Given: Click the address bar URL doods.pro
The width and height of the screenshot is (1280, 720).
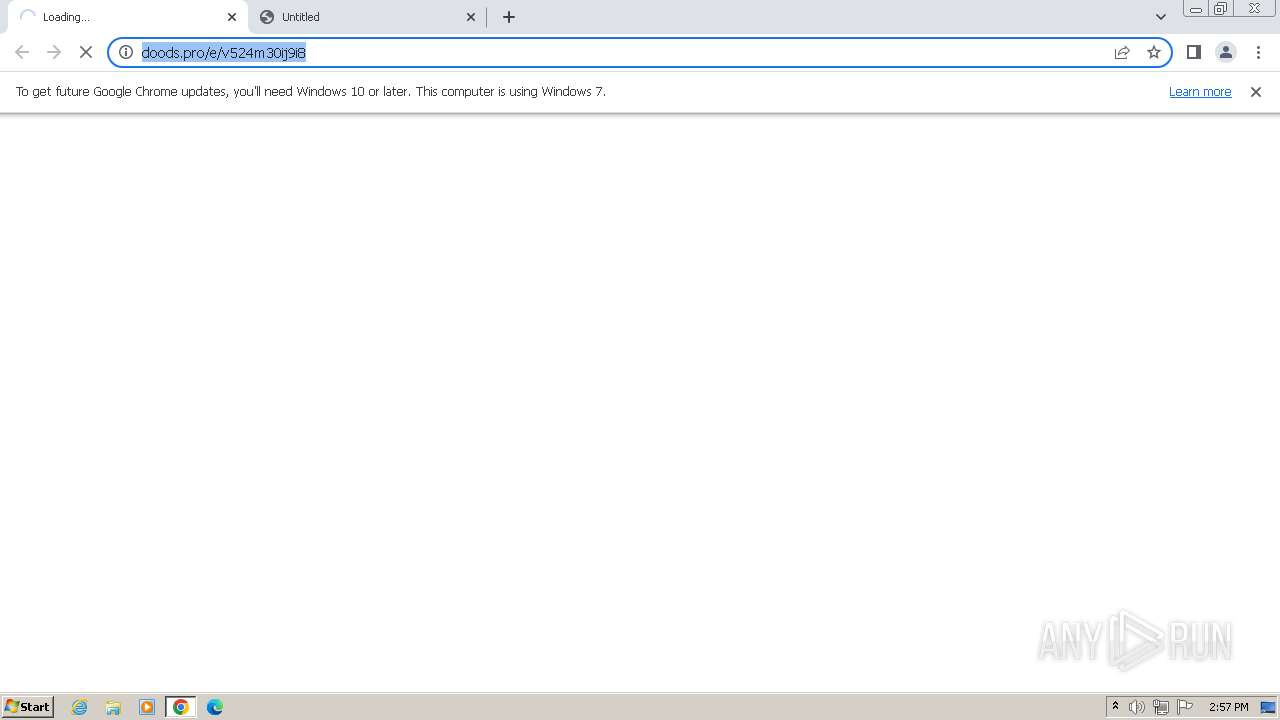Looking at the screenshot, I should click(x=224, y=52).
